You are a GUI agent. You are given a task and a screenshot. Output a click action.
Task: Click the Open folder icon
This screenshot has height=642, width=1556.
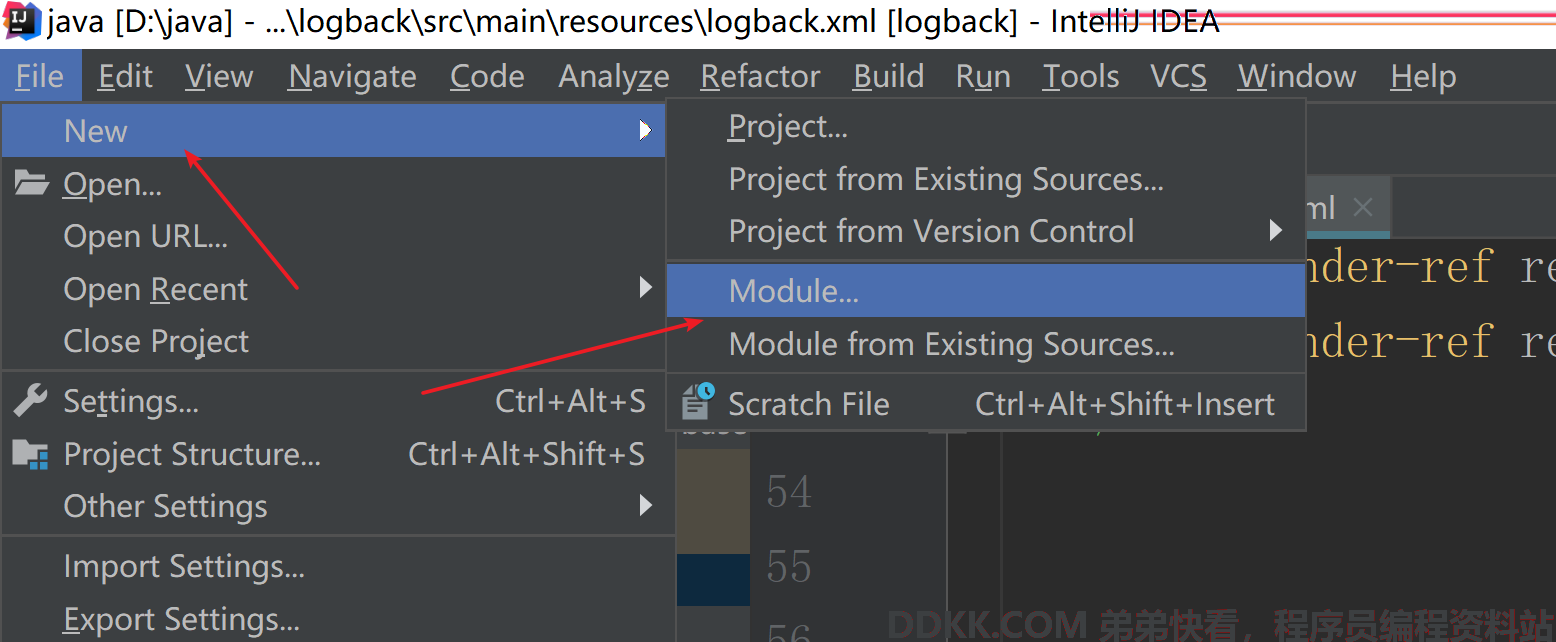31,184
